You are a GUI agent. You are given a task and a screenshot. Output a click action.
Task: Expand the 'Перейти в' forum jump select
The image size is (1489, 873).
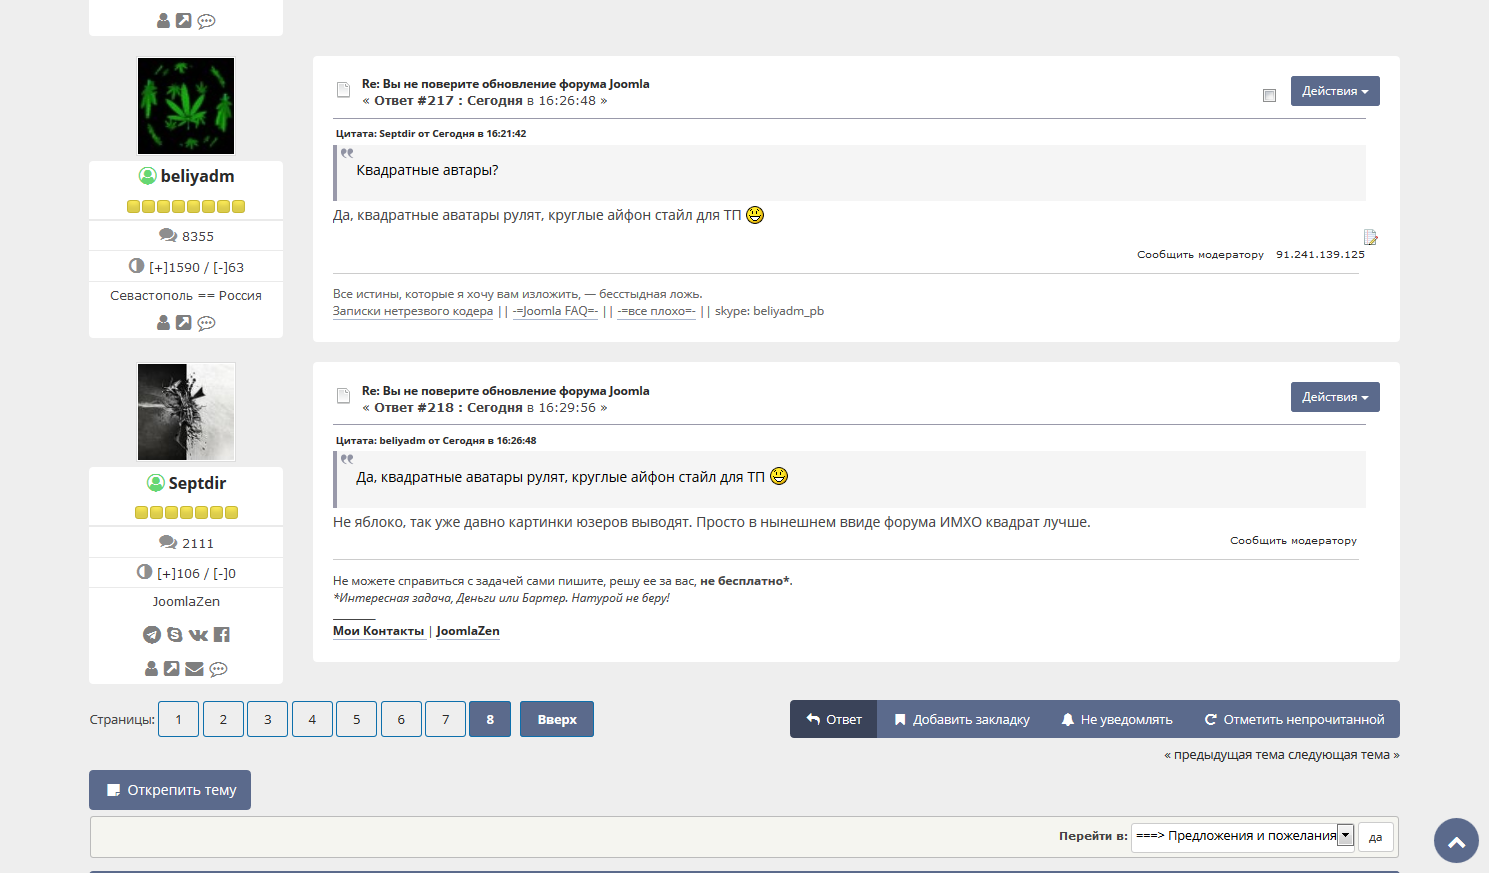1243,836
